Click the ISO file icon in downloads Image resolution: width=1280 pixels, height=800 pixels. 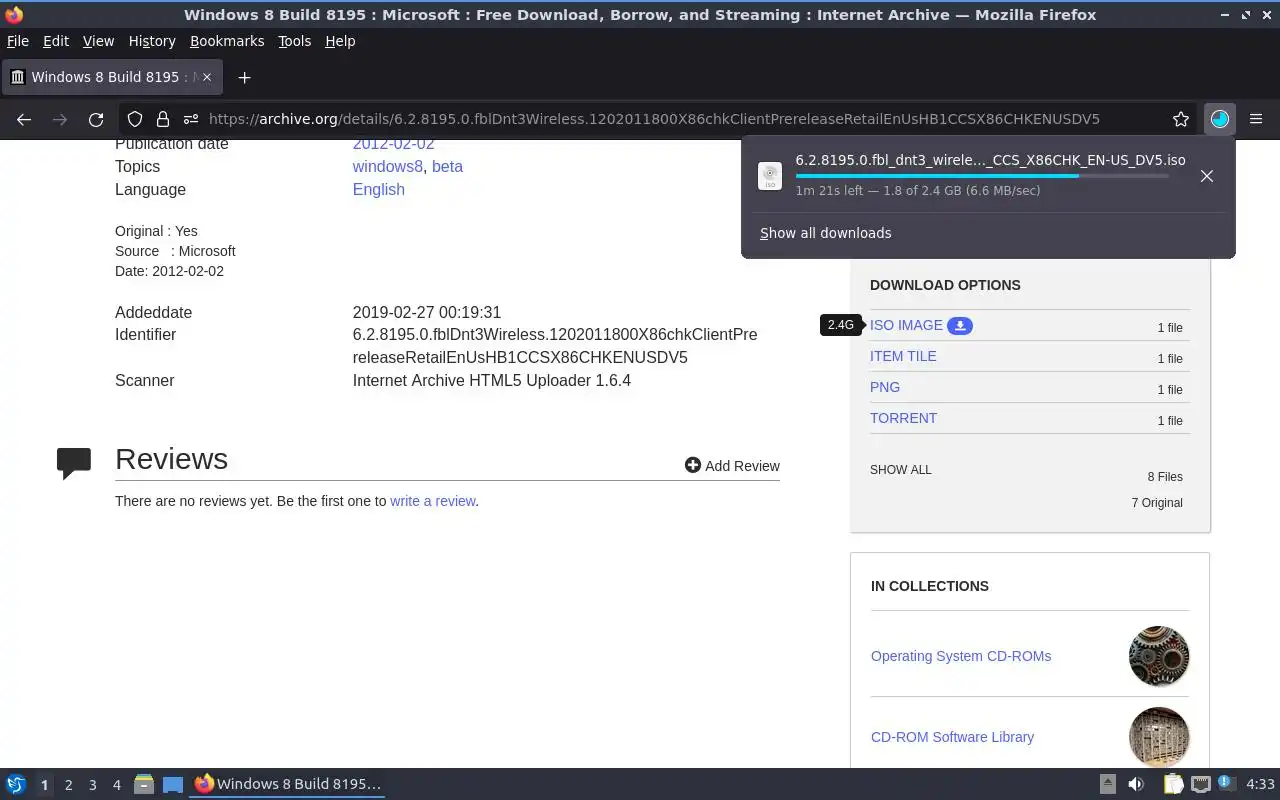(770, 176)
